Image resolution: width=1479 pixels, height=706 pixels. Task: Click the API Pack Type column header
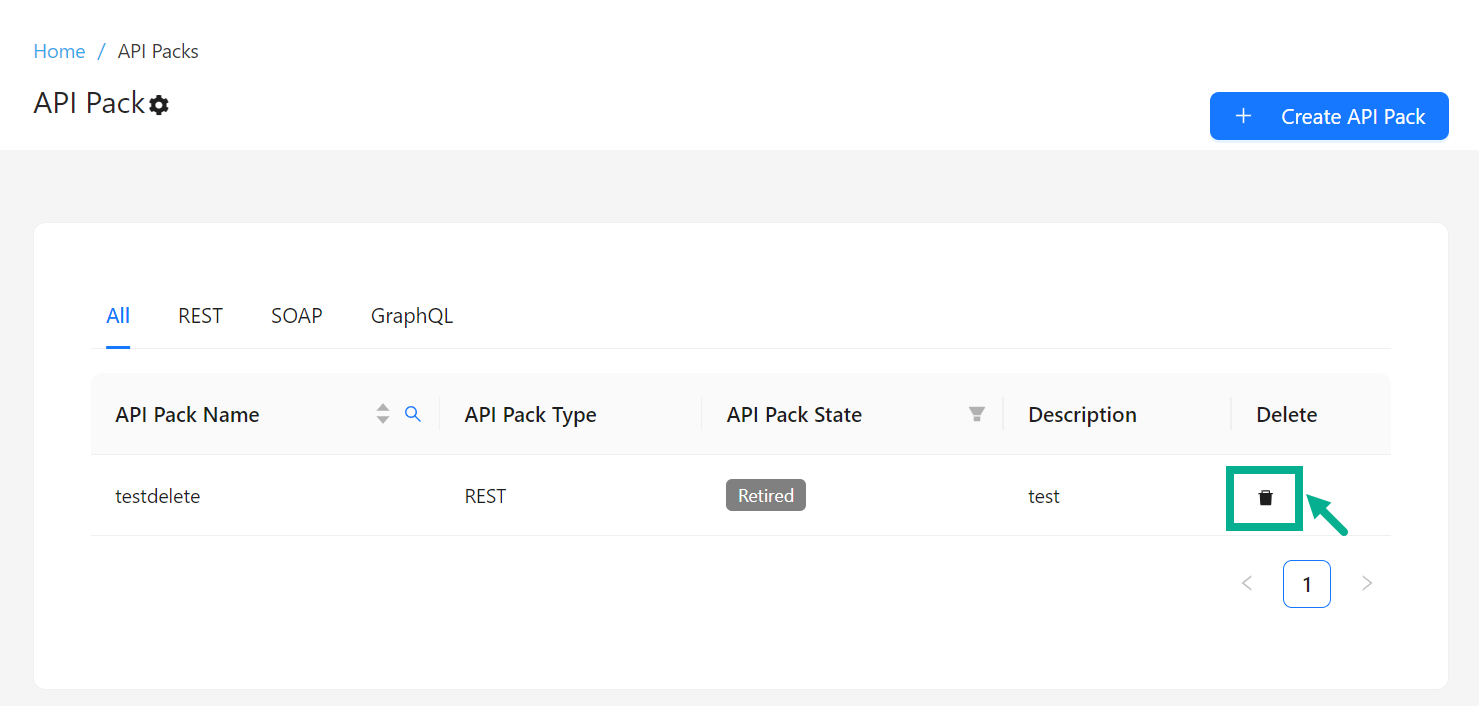[x=530, y=415]
